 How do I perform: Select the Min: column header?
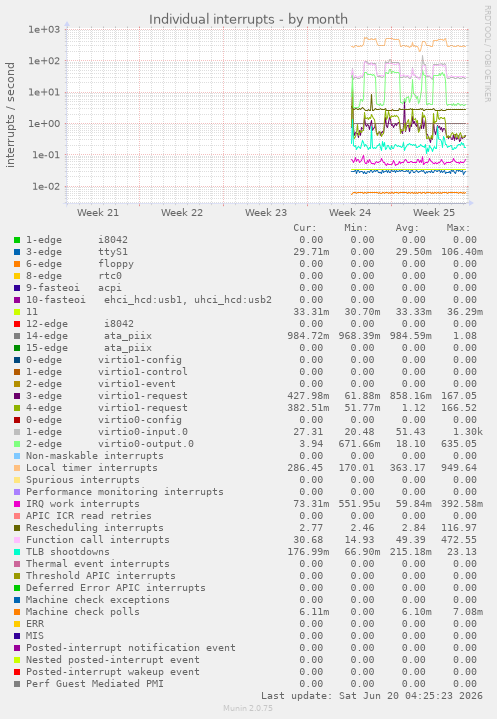356,228
